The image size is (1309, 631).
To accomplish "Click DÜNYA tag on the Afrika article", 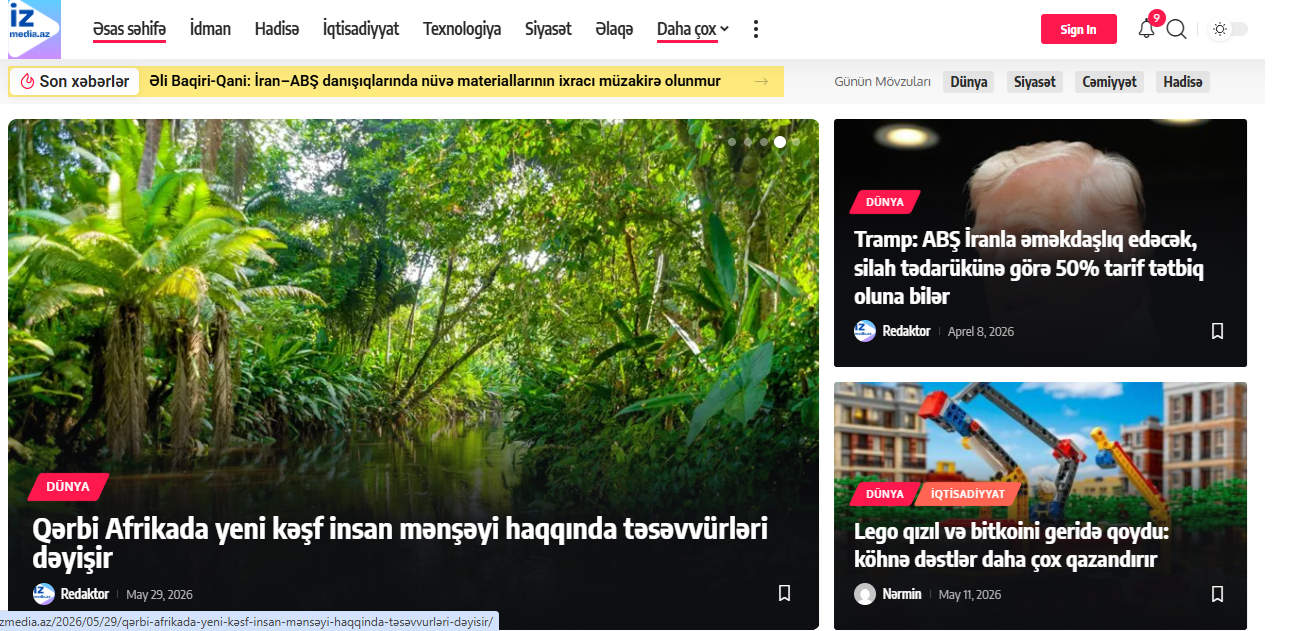I will click(x=68, y=487).
